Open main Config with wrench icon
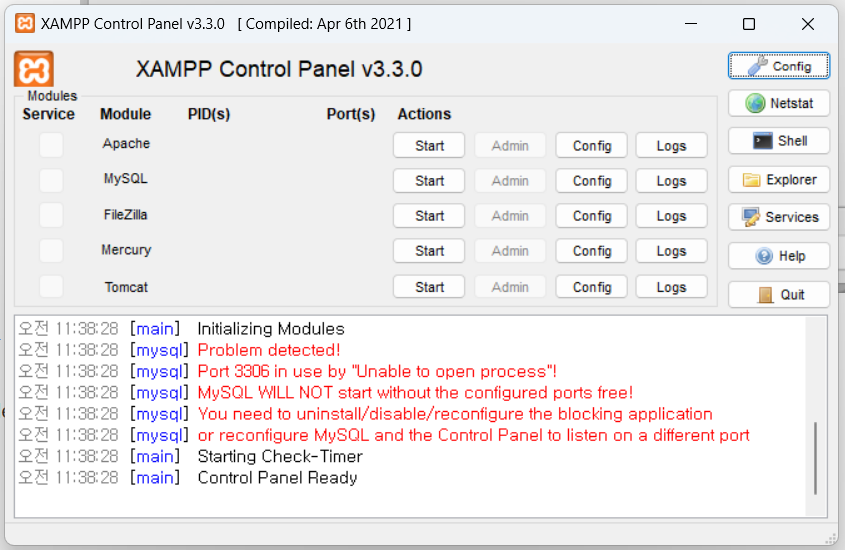The width and height of the screenshot is (845, 550). pyautogui.click(x=779, y=66)
